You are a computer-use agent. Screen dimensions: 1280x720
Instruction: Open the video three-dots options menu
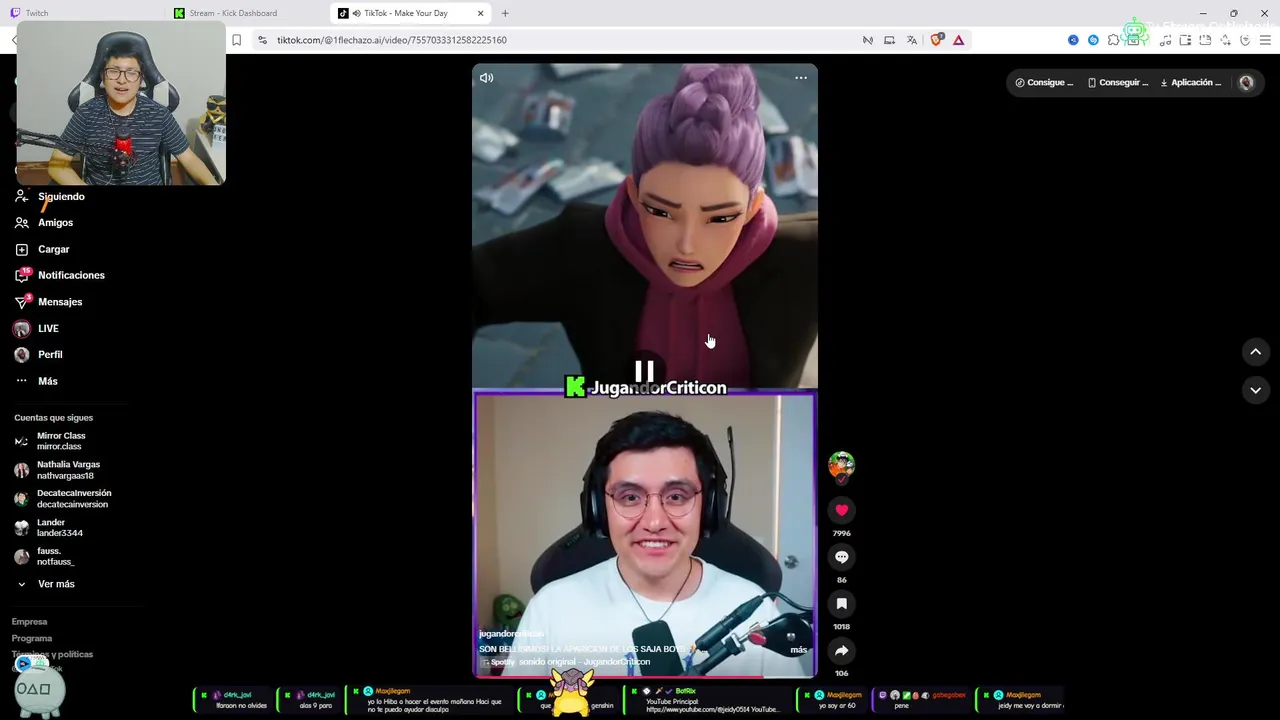coord(801,78)
